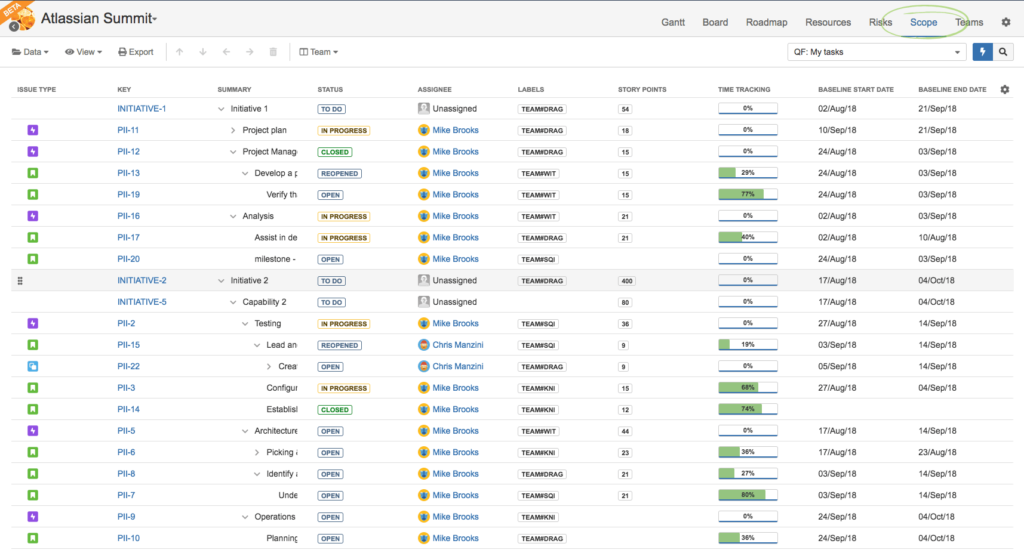Click Mike Brooks avatar on PII-19 row

point(424,195)
